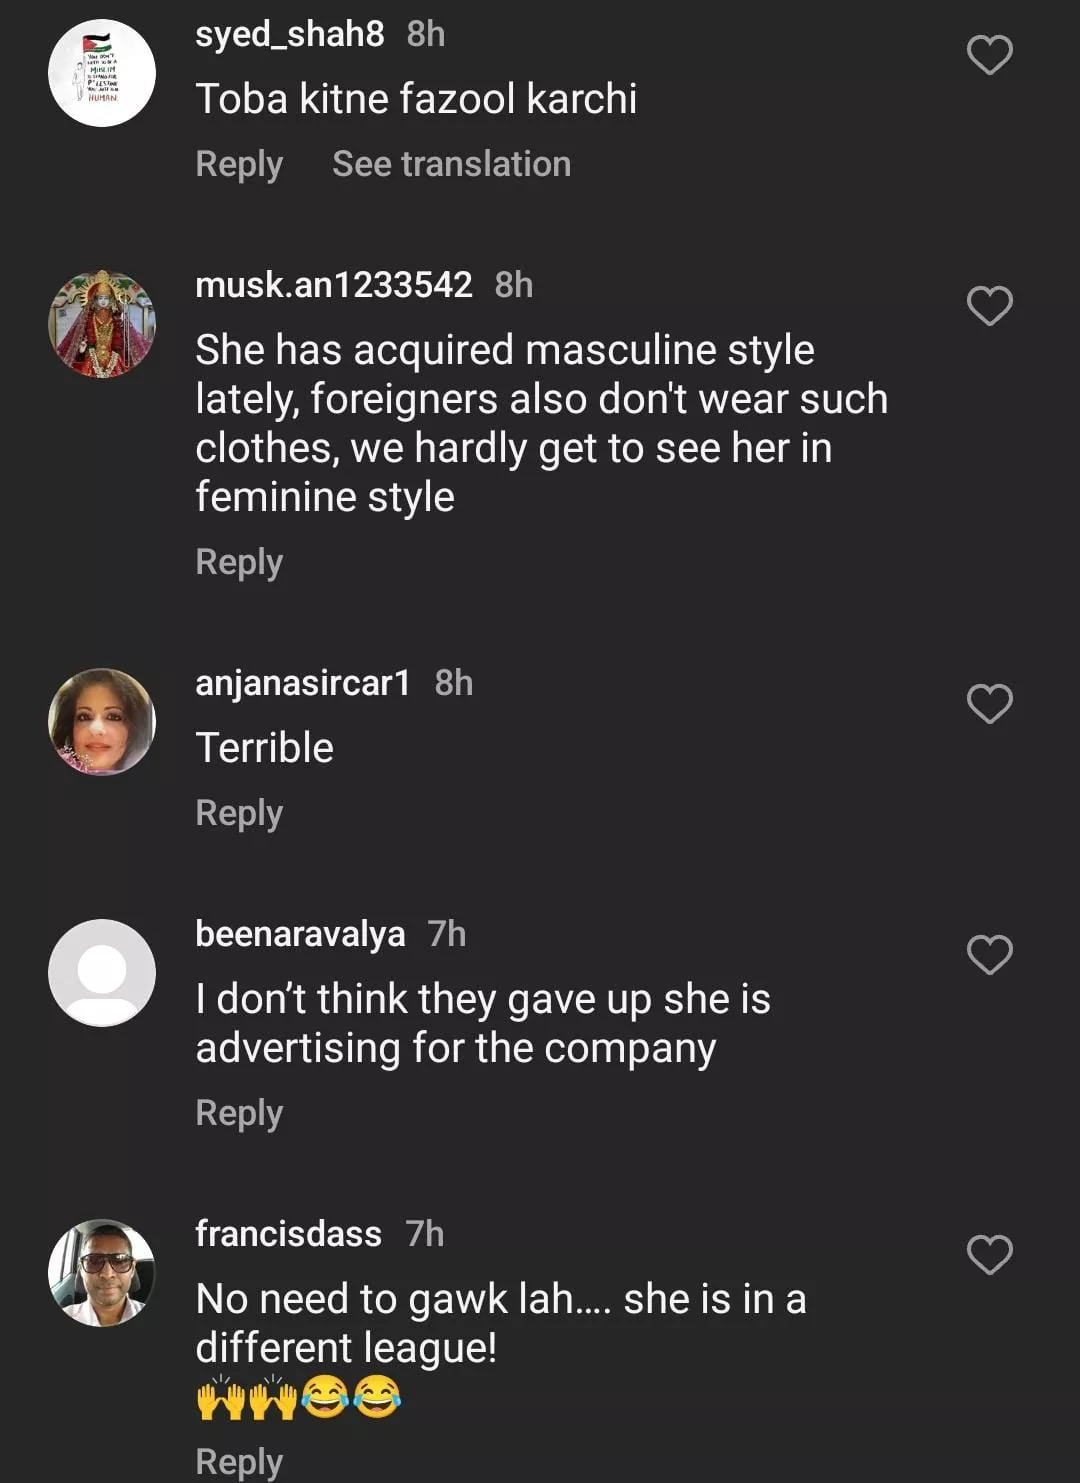Tap heart on anjanasircar1's "Terrible" comment
Screen dimensions: 1080x1483
click(x=989, y=704)
